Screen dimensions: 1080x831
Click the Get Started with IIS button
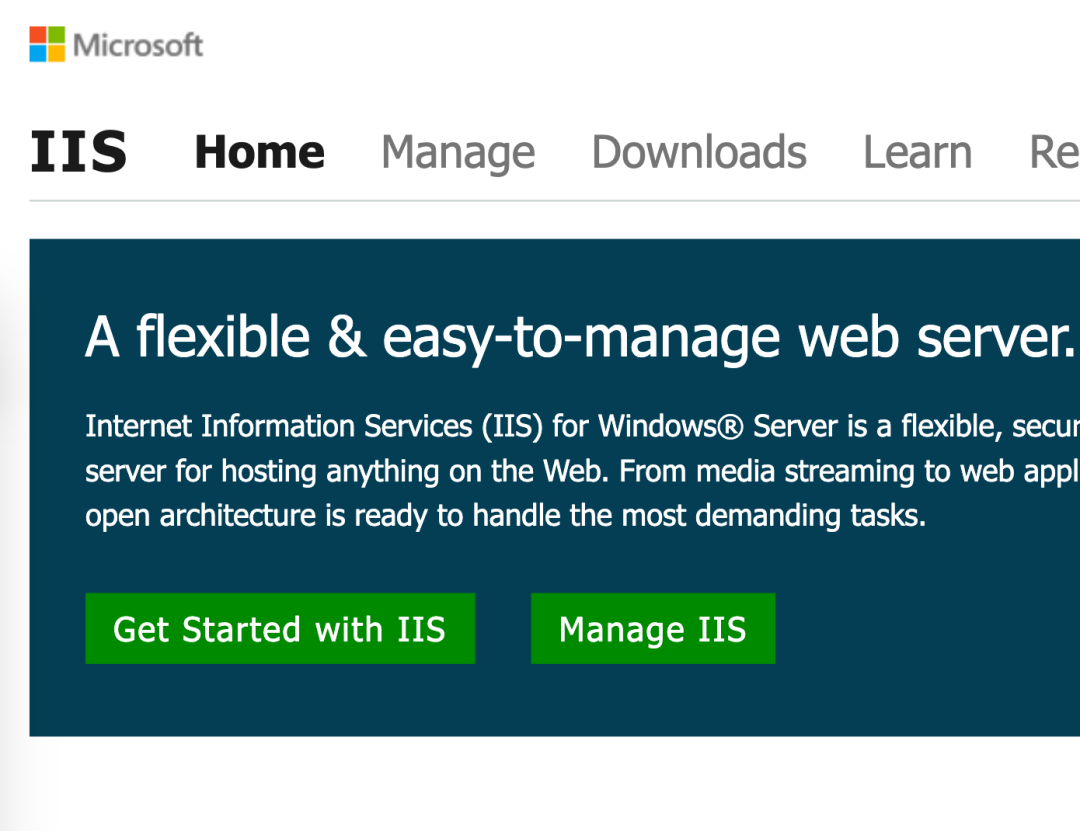pos(280,628)
